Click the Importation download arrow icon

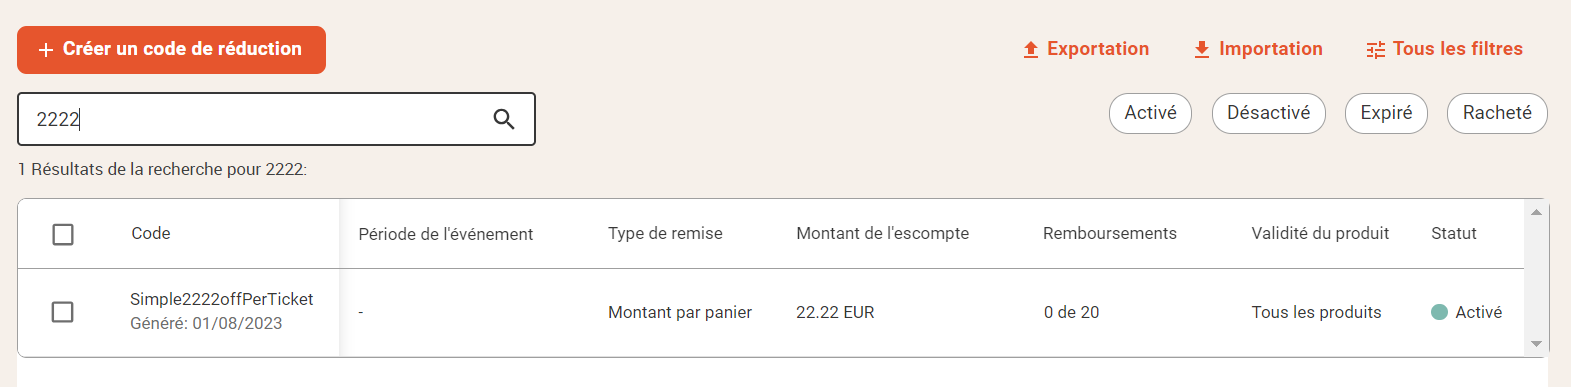(x=1202, y=50)
